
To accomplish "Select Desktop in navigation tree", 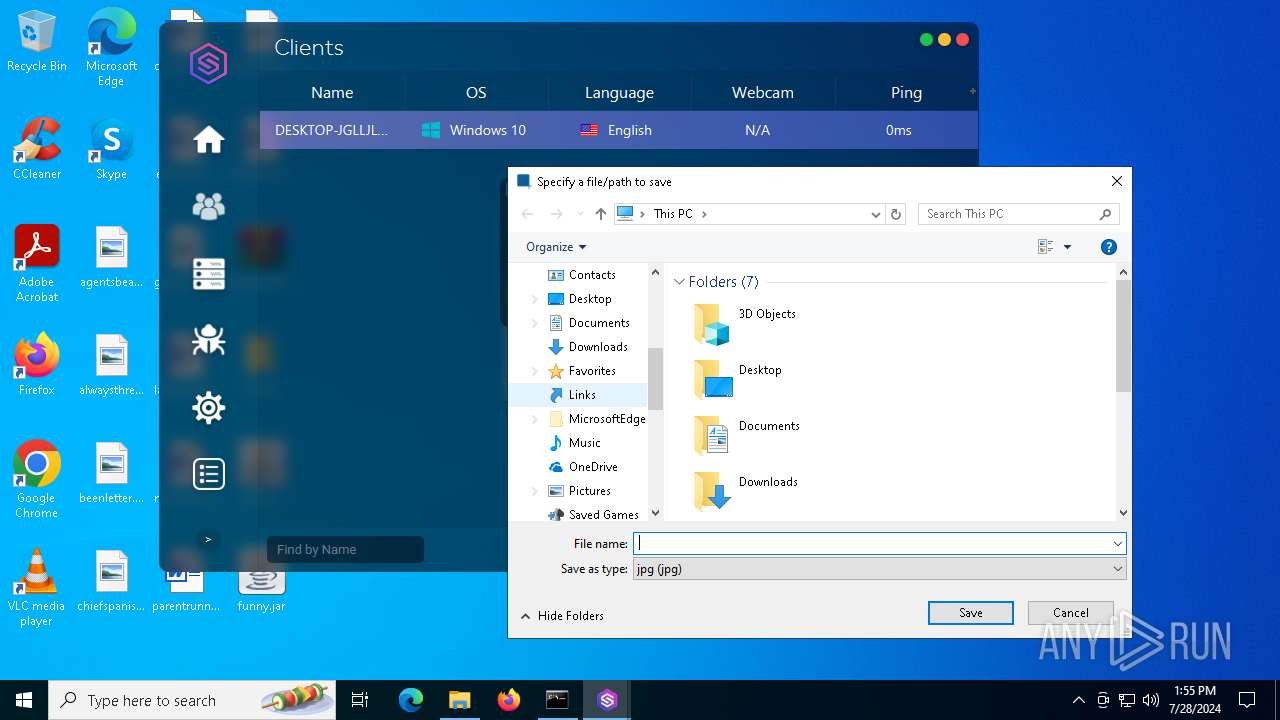I will tap(590, 299).
